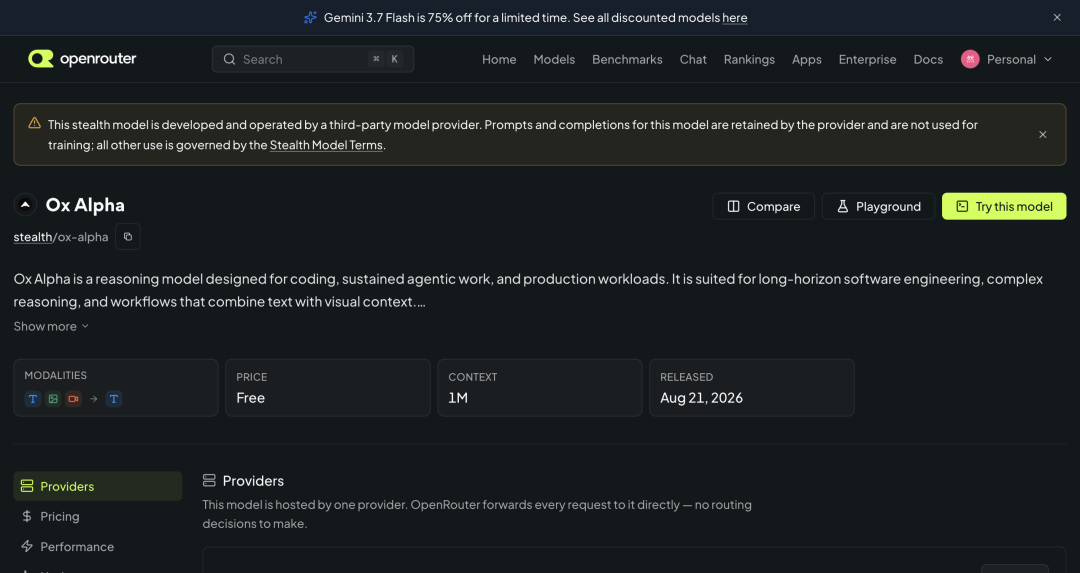1080x573 pixels.
Task: Follow the 'here' discounted models link
Action: (x=734, y=18)
